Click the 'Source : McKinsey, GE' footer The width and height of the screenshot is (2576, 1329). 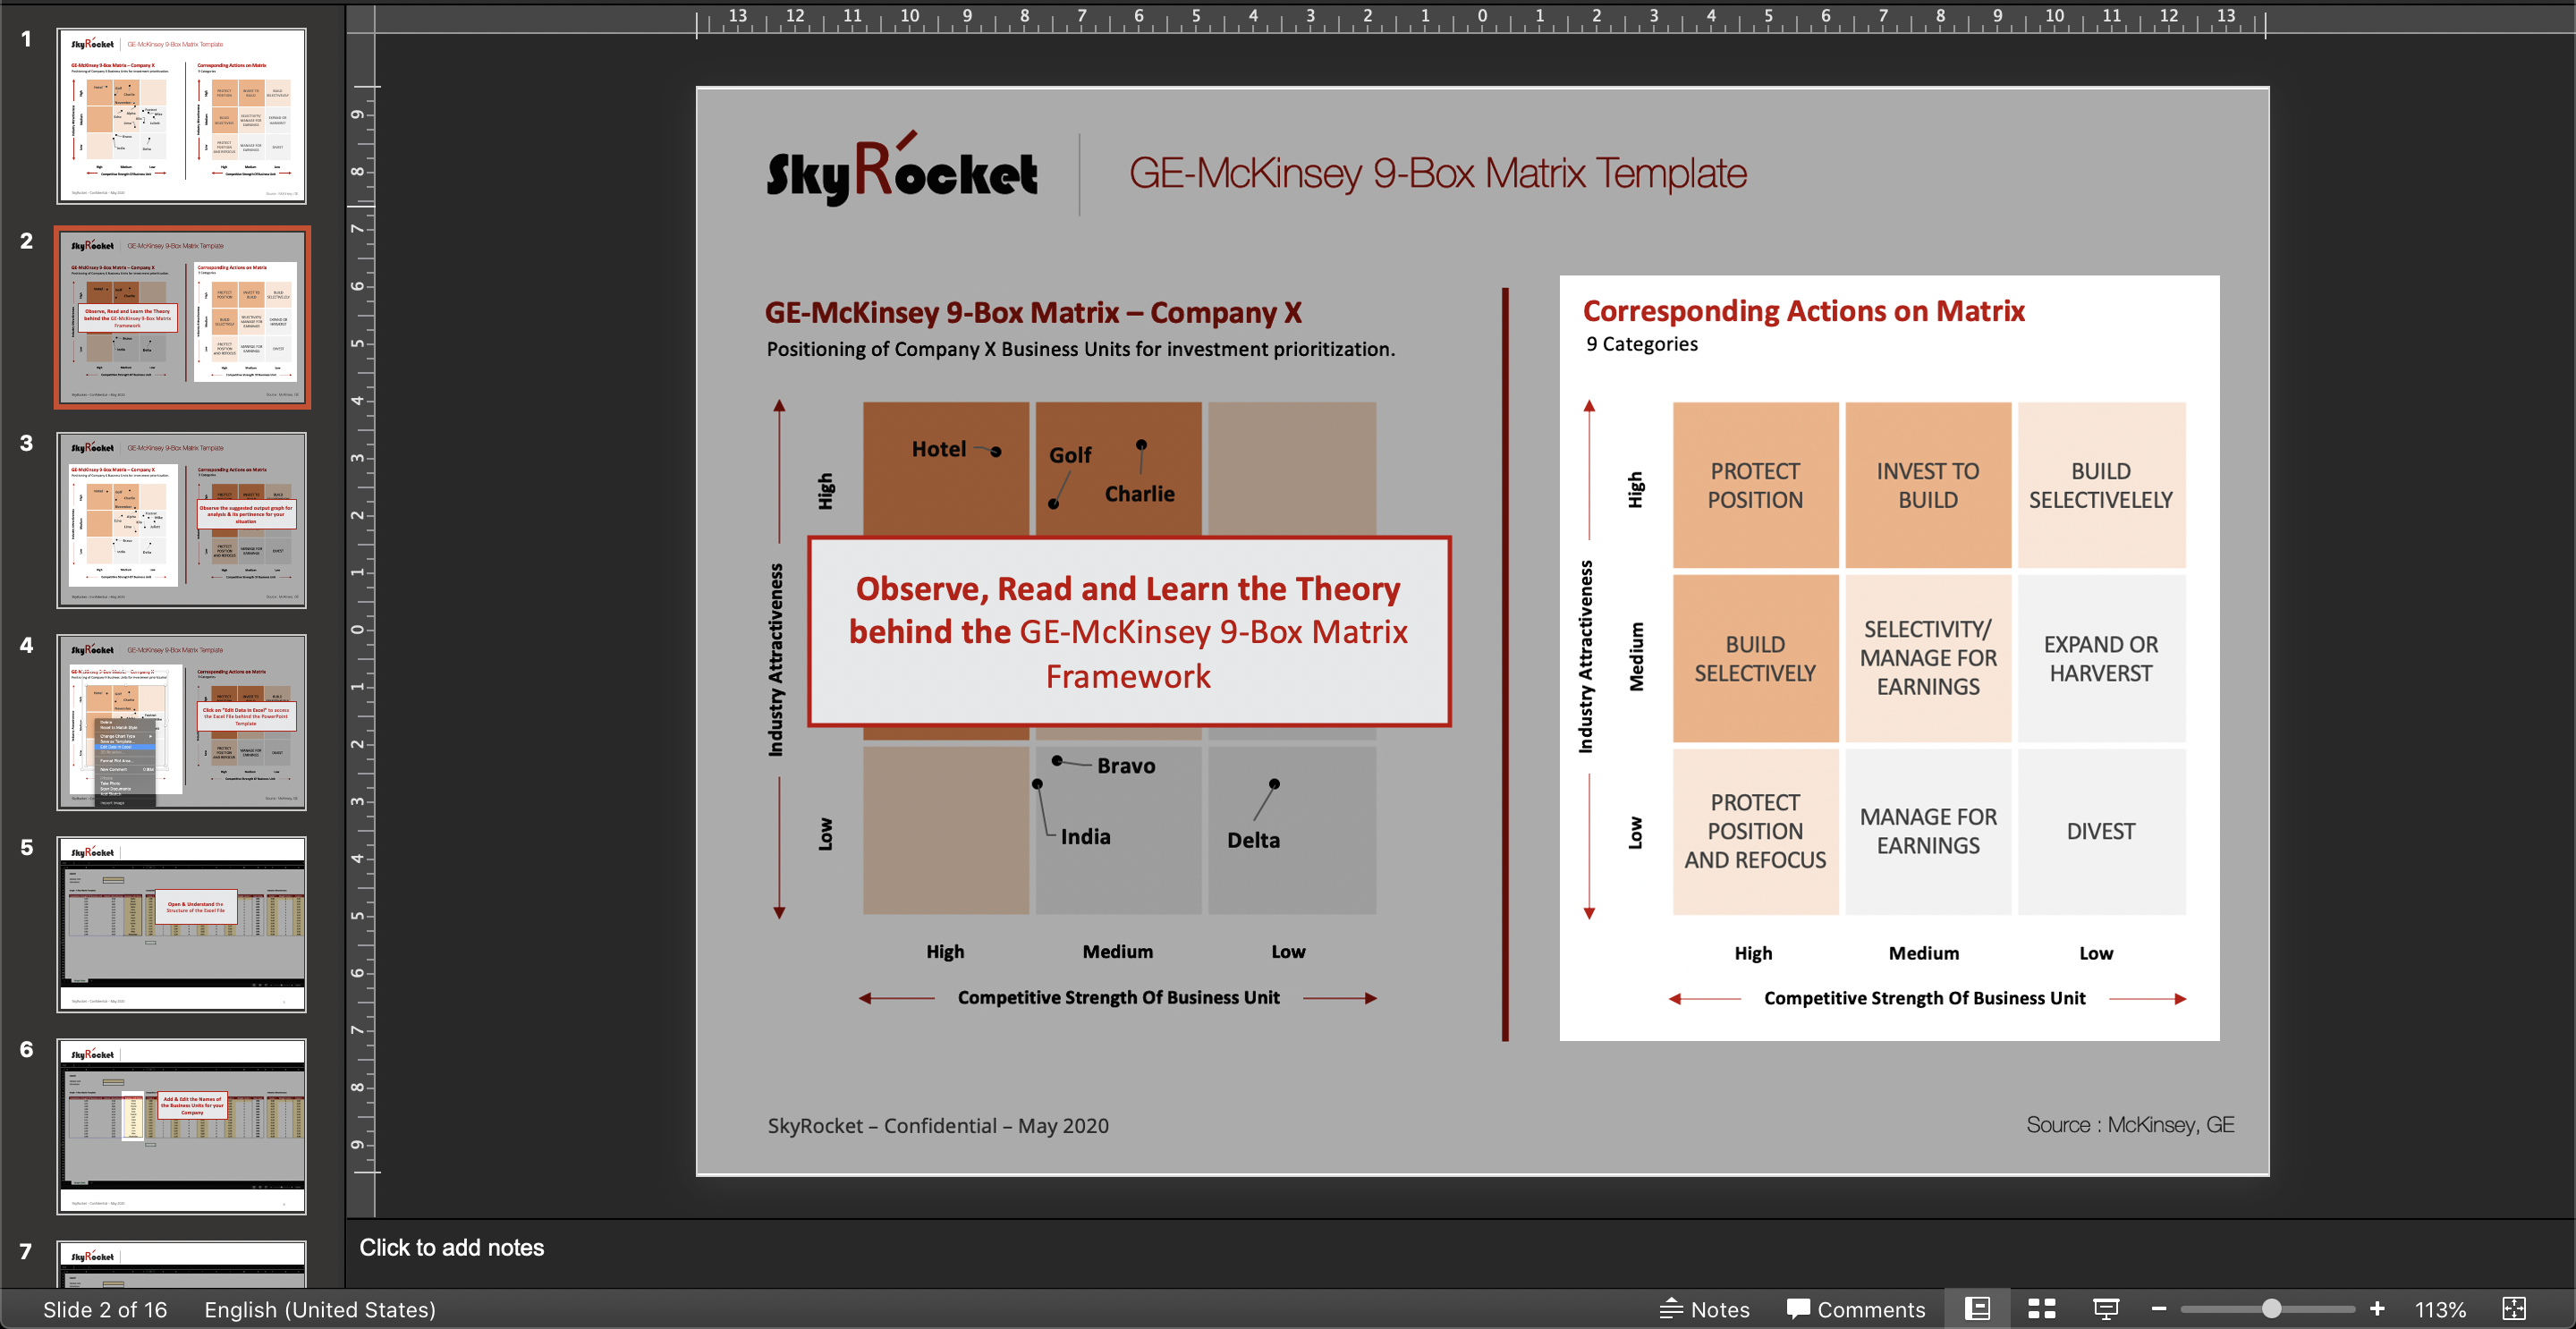[2130, 1125]
